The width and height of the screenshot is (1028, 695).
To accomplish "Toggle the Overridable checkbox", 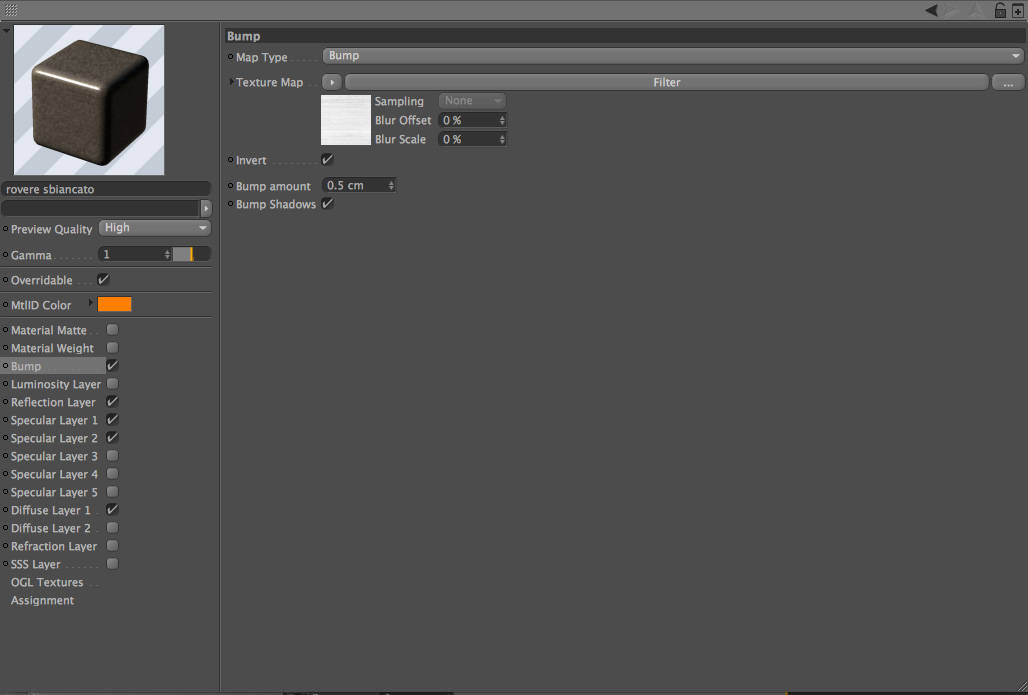I will click(x=104, y=279).
